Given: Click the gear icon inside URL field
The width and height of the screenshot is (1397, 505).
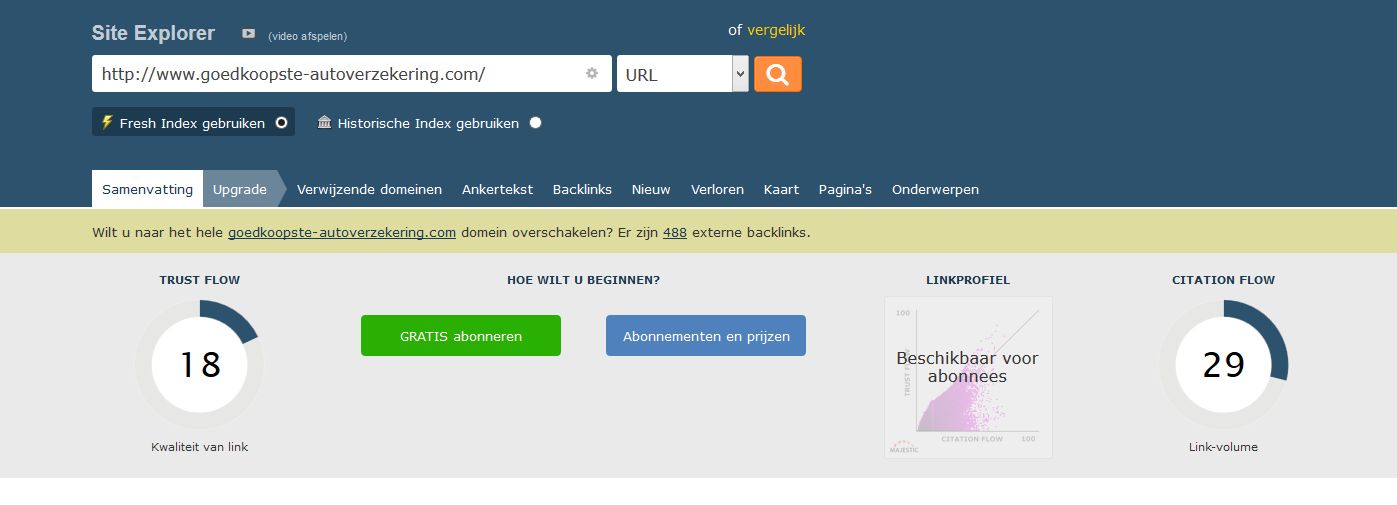Looking at the screenshot, I should pos(592,73).
